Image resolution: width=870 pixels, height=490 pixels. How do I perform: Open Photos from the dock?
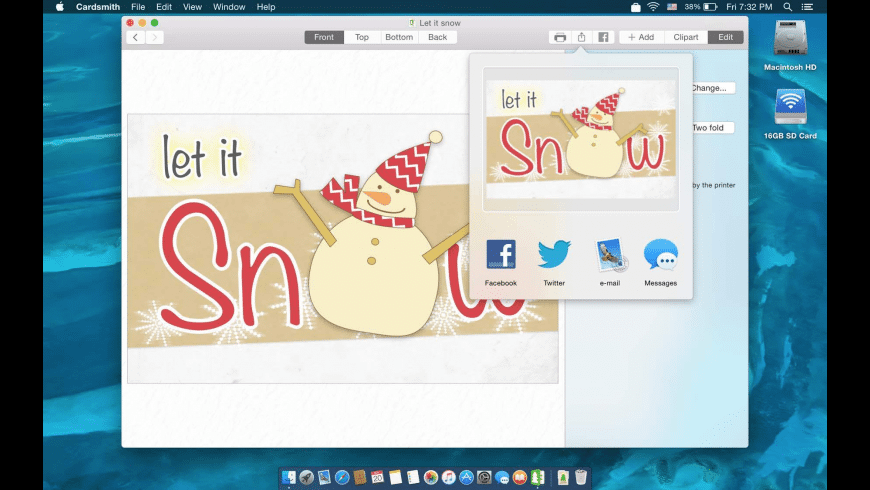point(431,477)
